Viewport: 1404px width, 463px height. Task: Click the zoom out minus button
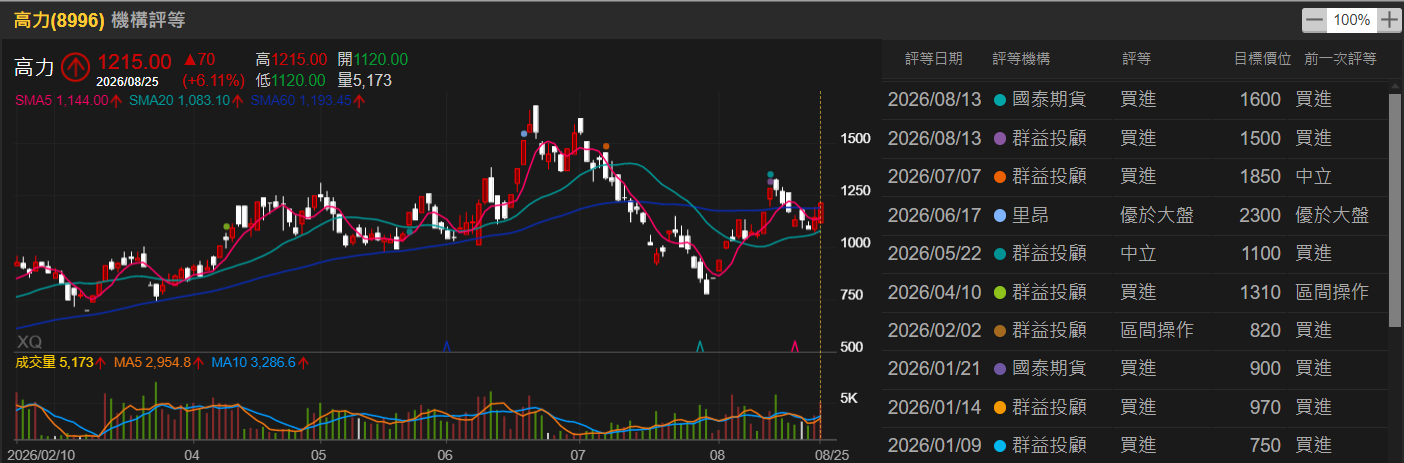1314,19
